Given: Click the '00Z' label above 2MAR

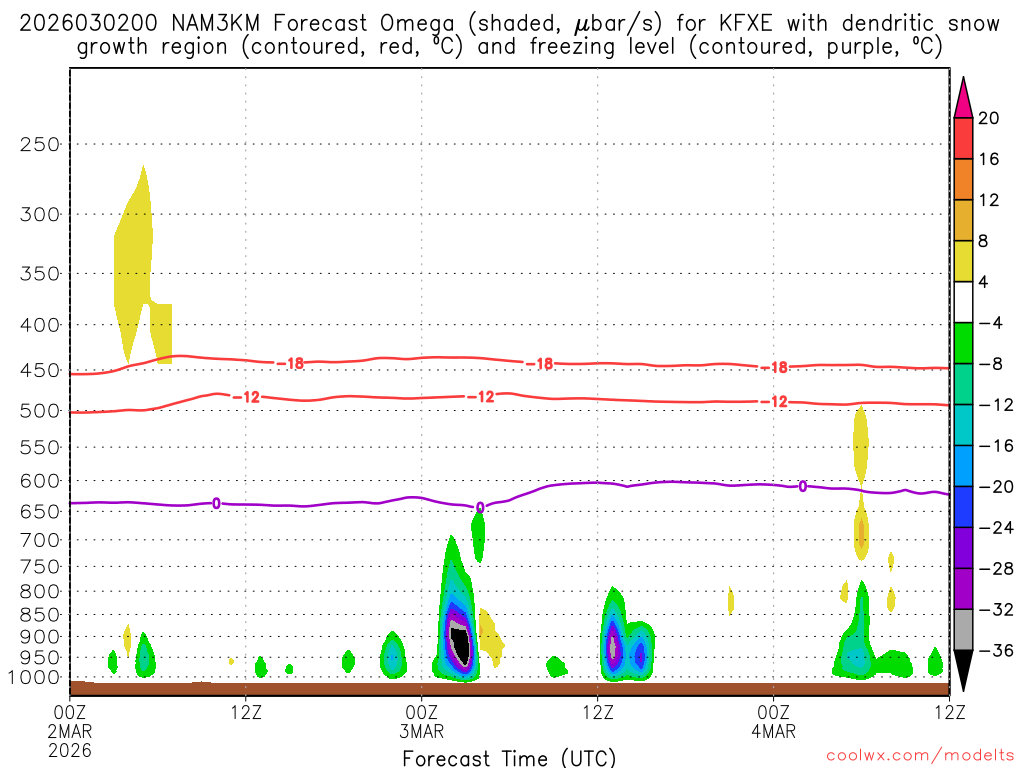Looking at the screenshot, I should tap(69, 712).
